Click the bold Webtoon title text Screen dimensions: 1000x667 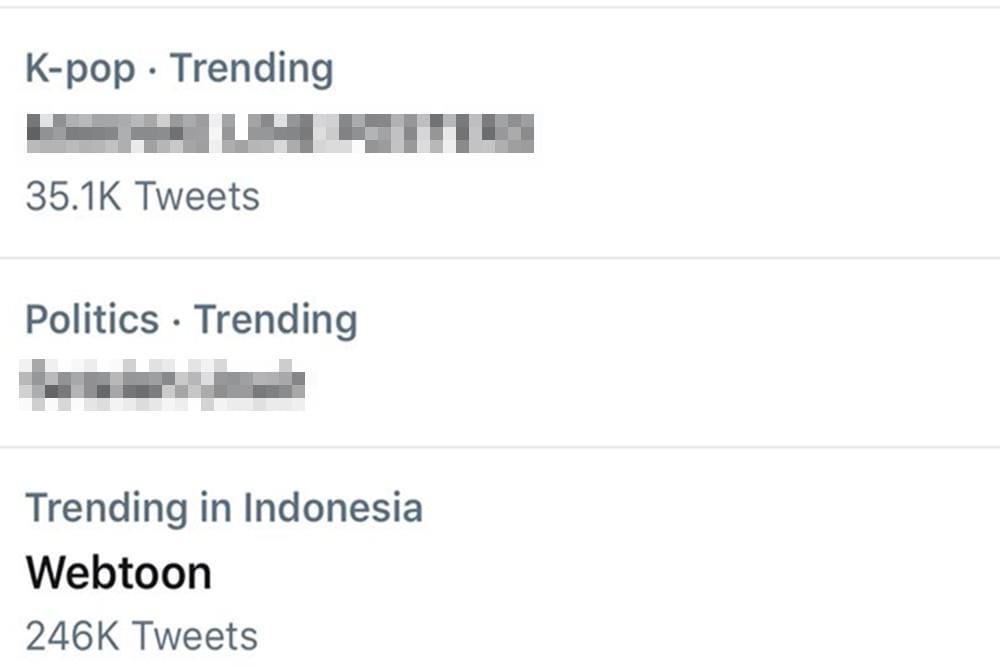pos(120,572)
